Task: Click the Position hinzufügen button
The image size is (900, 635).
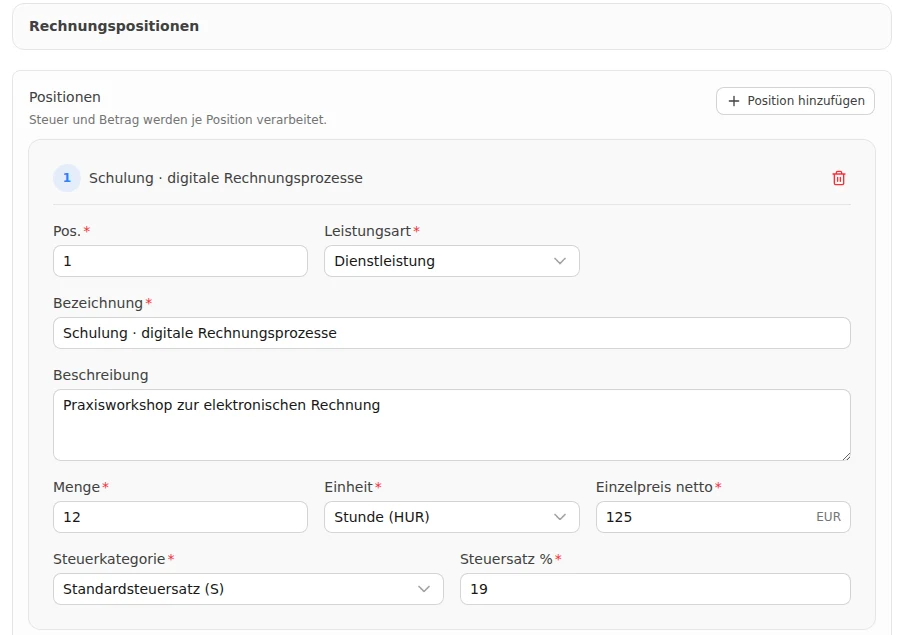Action: (795, 101)
